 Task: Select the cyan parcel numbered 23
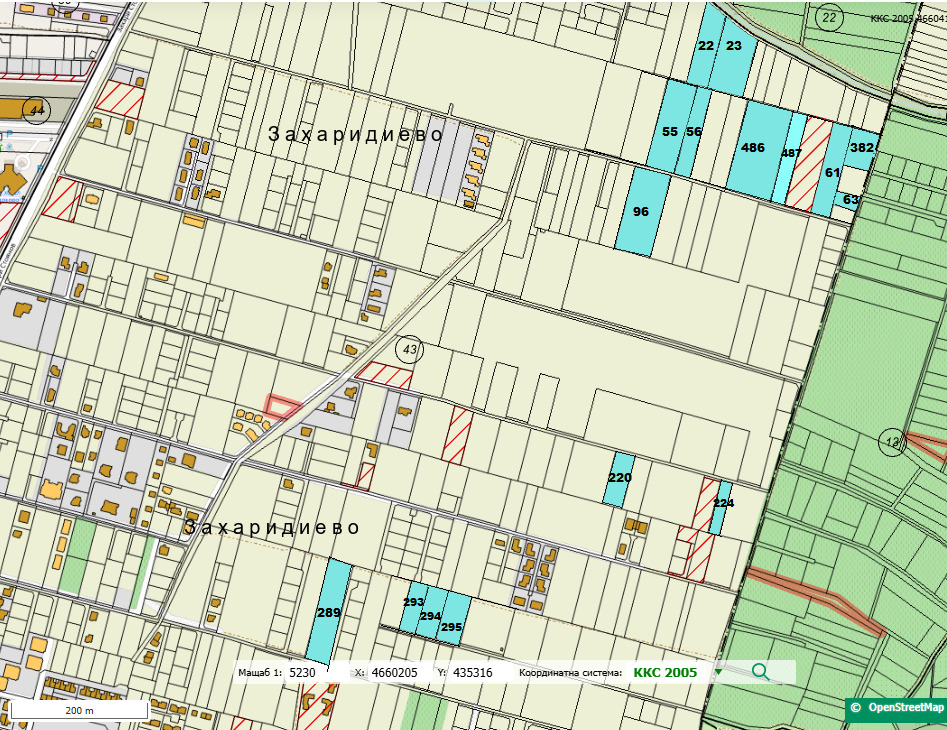point(736,48)
